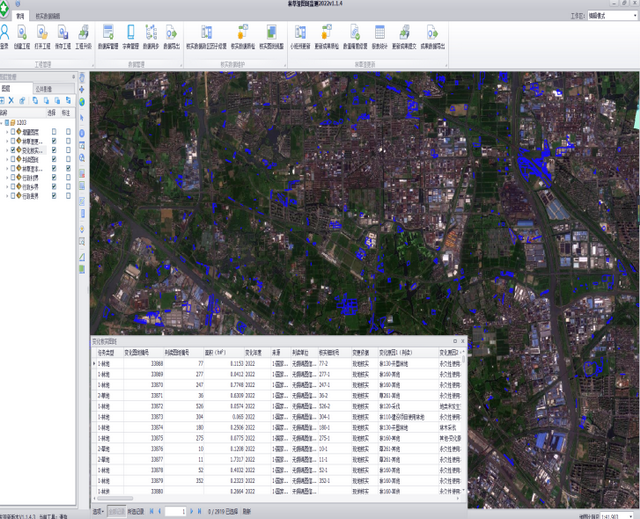The image size is (640, 519).
Task: Toggle 选择 checkbox for 行政县界 layer
Action: pyautogui.click(x=54, y=196)
